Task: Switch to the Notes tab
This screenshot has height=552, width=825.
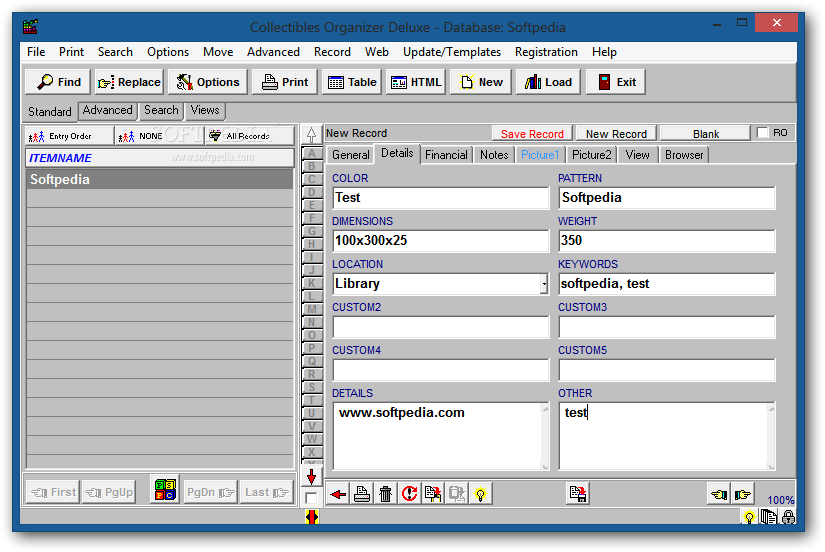Action: tap(494, 155)
